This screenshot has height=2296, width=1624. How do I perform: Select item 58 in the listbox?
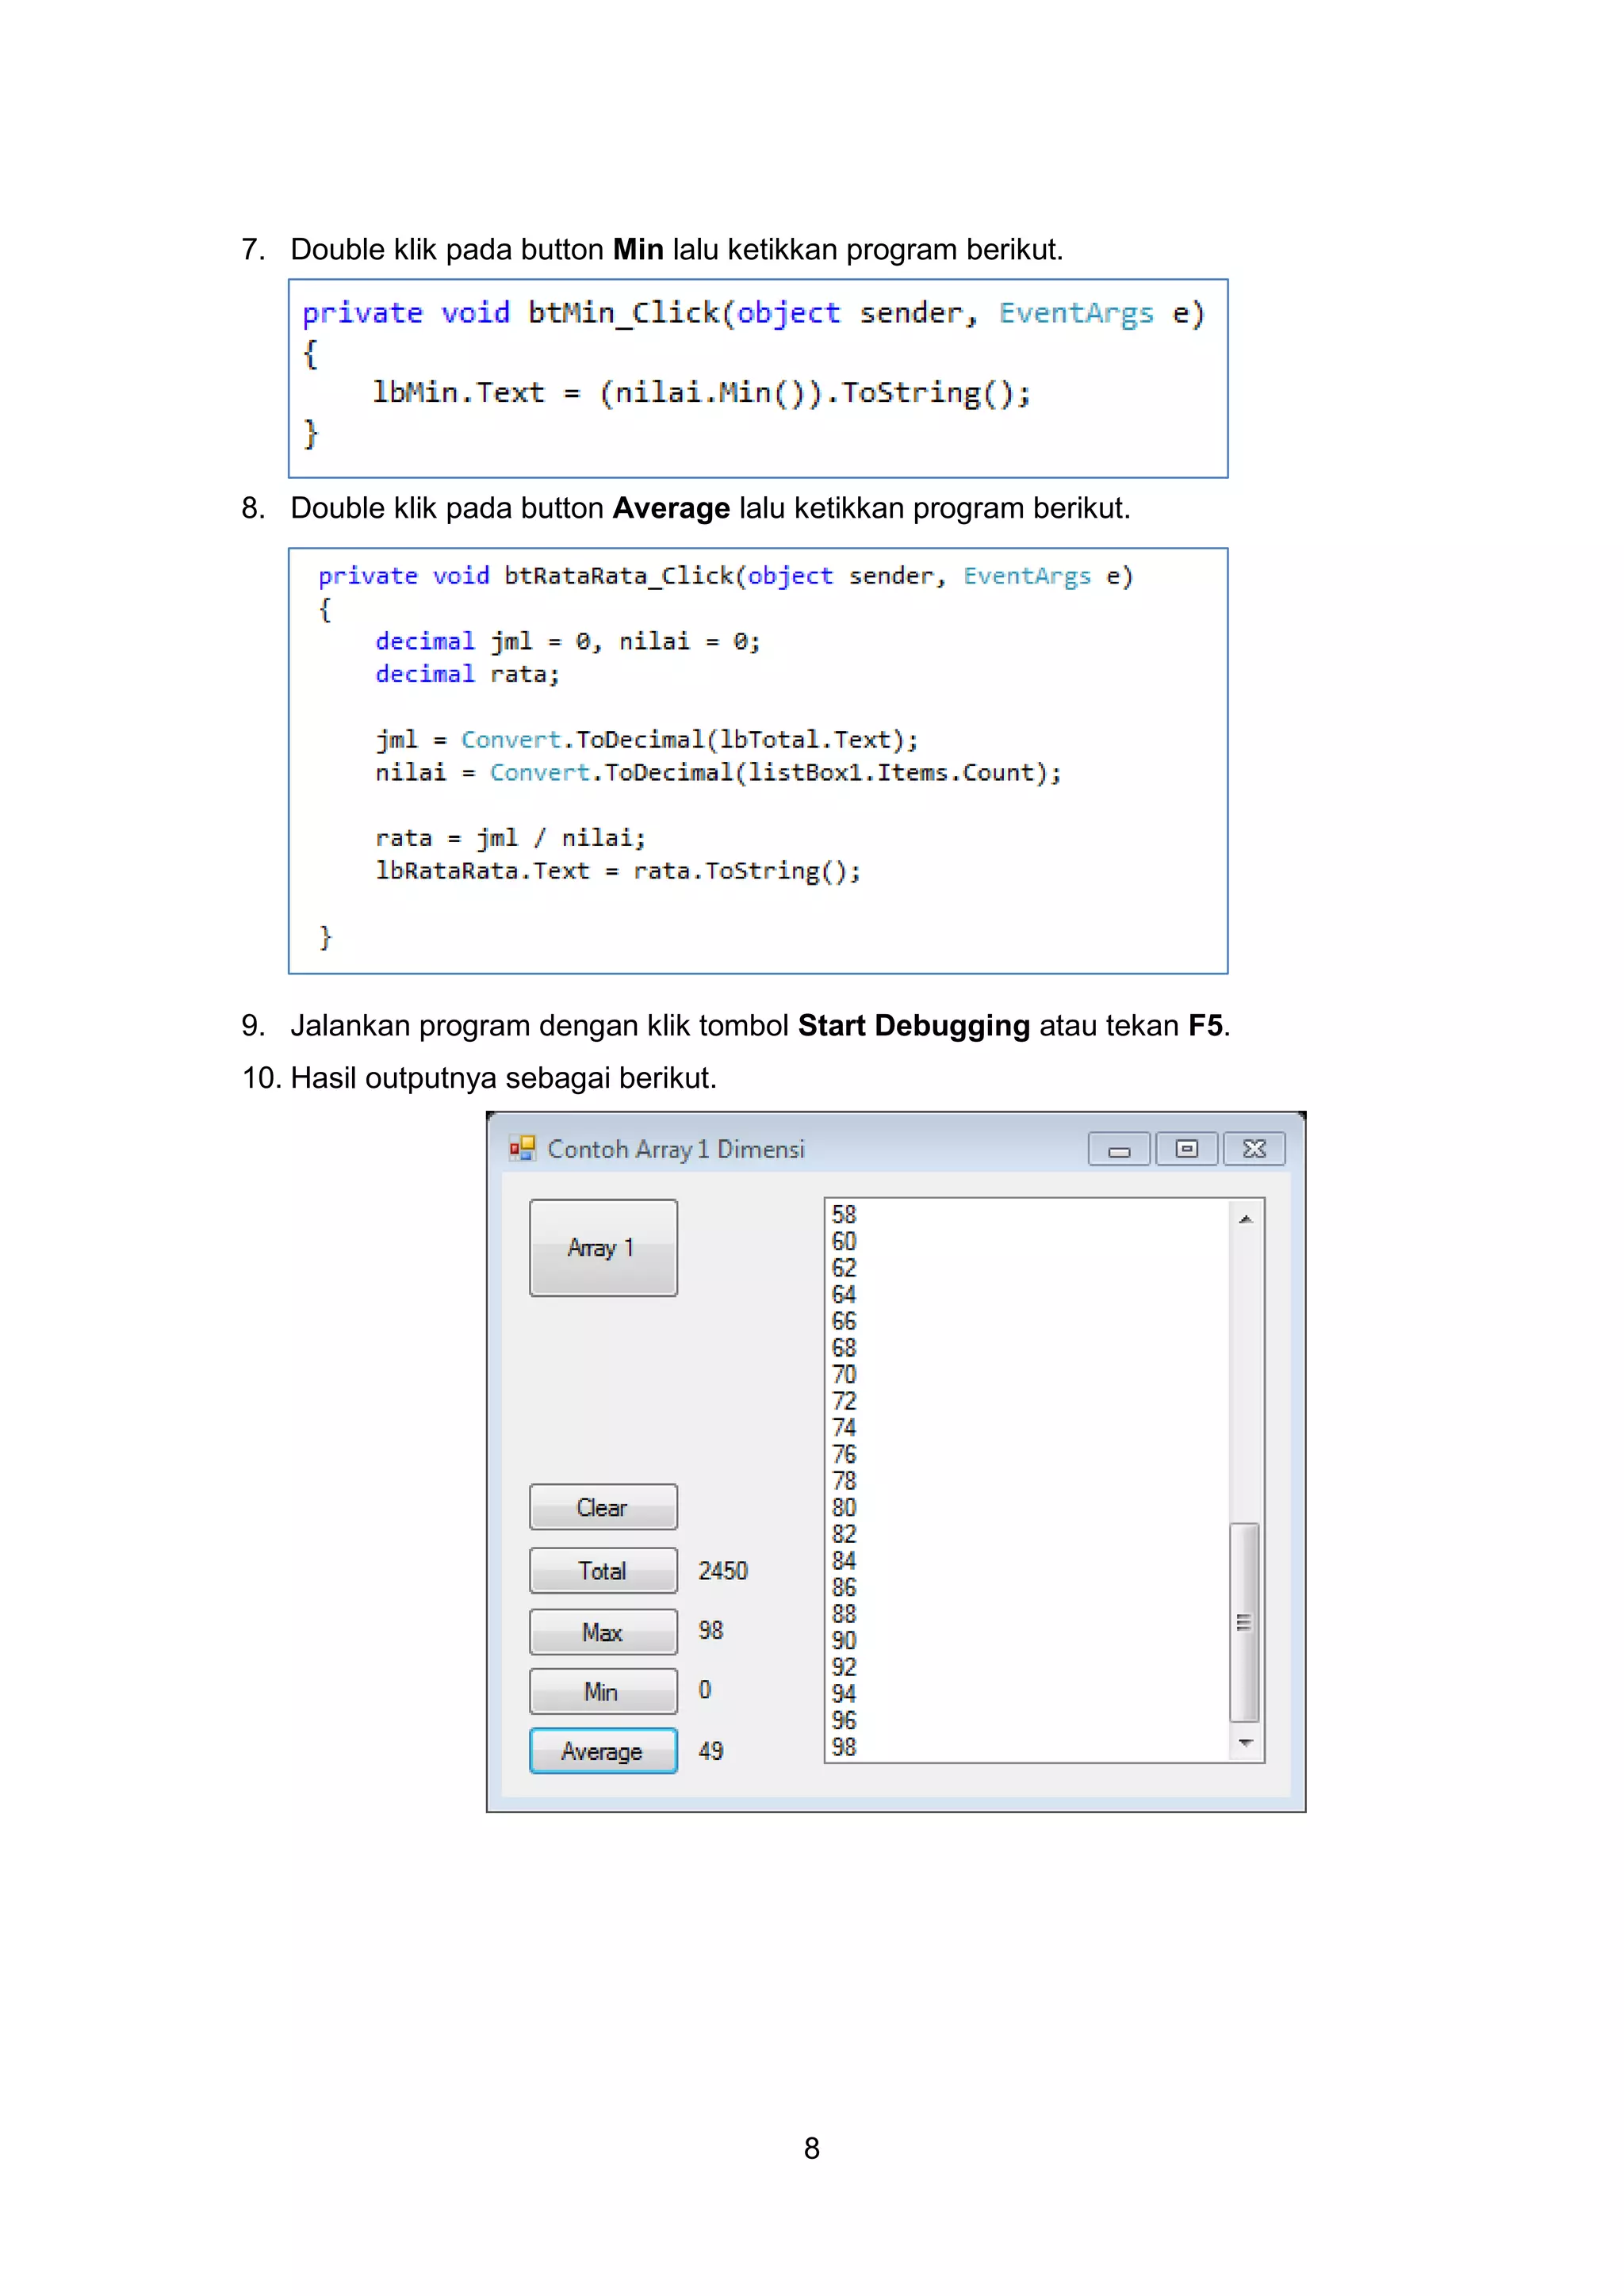(844, 1215)
